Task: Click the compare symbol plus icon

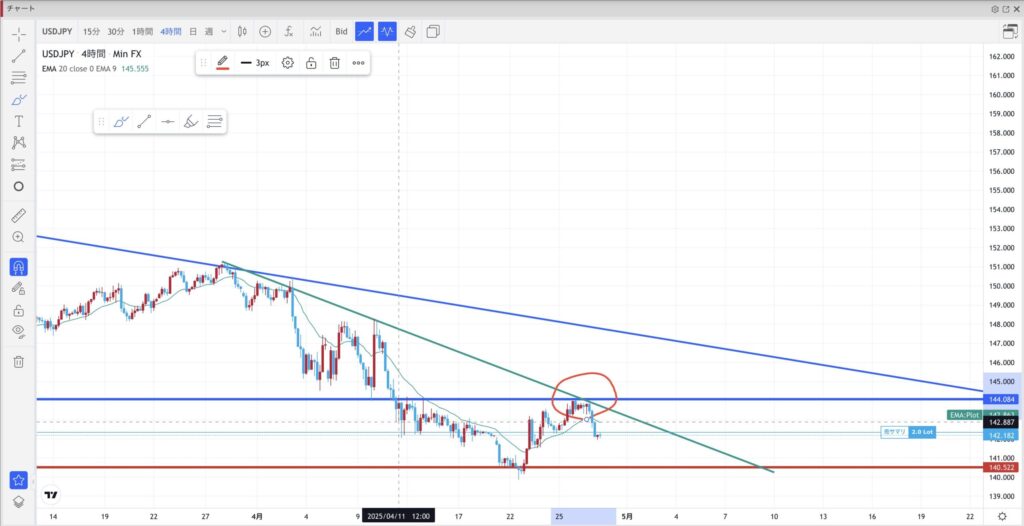Action: (x=265, y=31)
